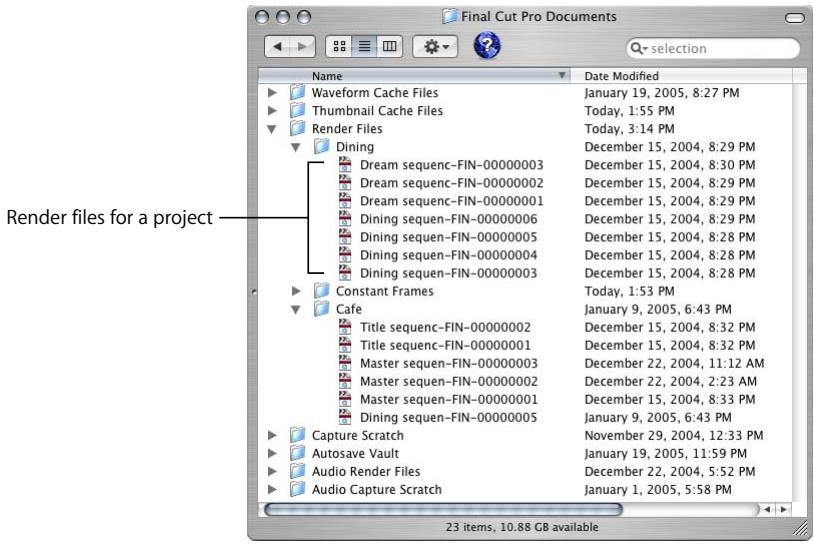Click the Title sequenc-FIN-00000002 file icon
Screen dimensions: 814x545
tap(345, 327)
